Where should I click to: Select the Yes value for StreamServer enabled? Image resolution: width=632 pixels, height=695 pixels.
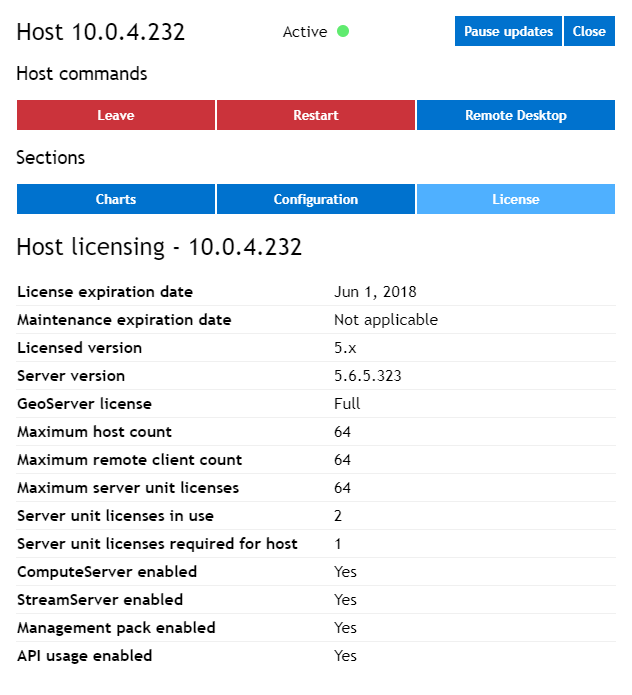pyautogui.click(x=345, y=600)
